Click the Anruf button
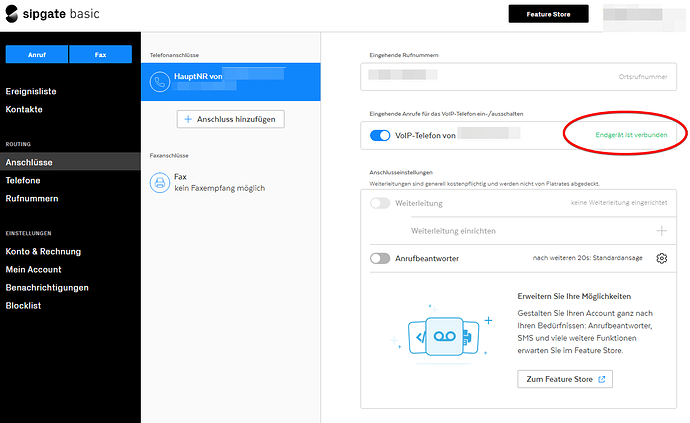Viewport: 690px width, 423px height. point(37,55)
